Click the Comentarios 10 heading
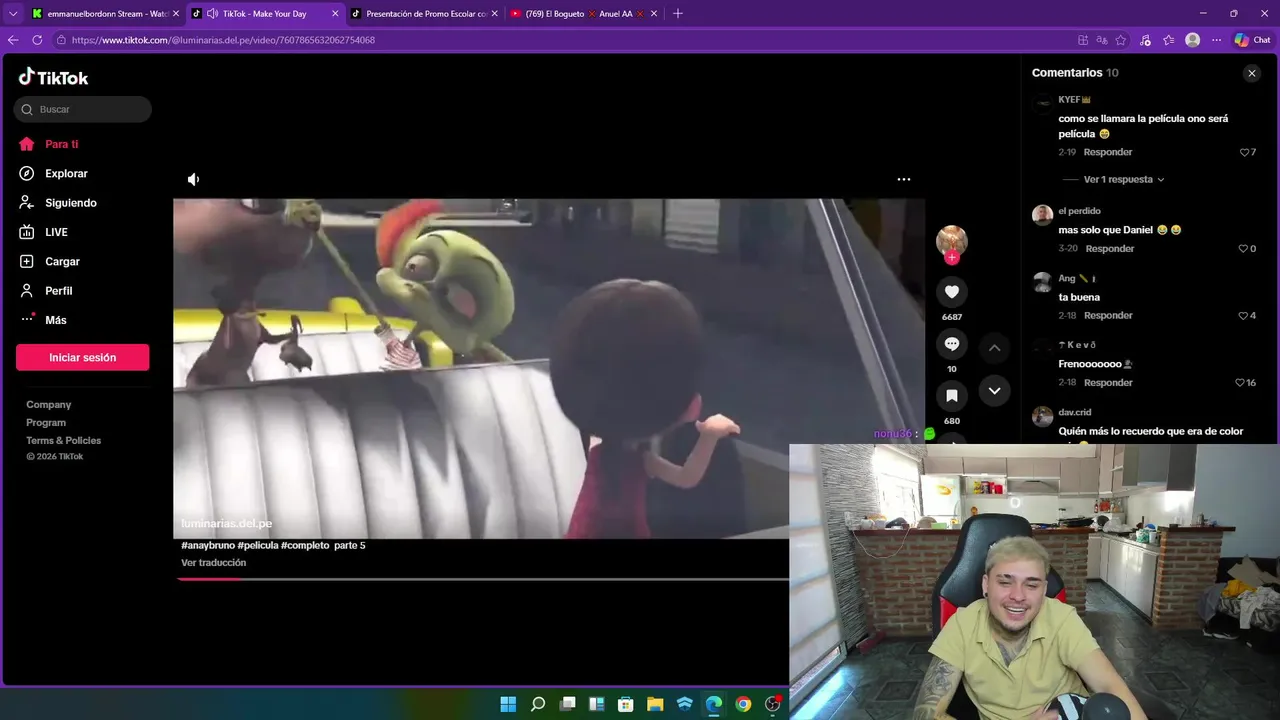Viewport: 1280px width, 720px height. coord(1075,73)
